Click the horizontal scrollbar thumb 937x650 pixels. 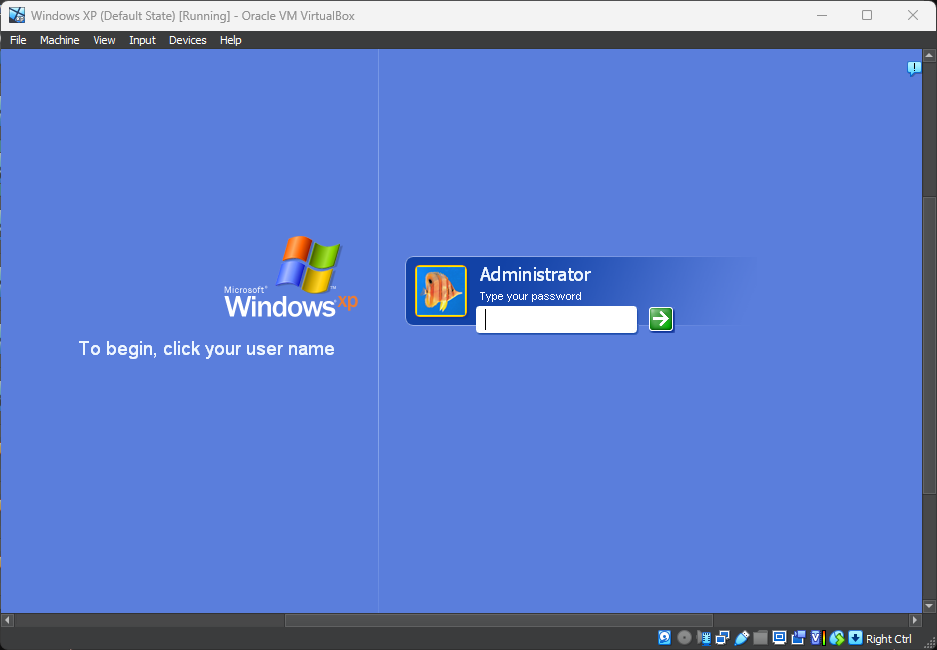tap(499, 620)
